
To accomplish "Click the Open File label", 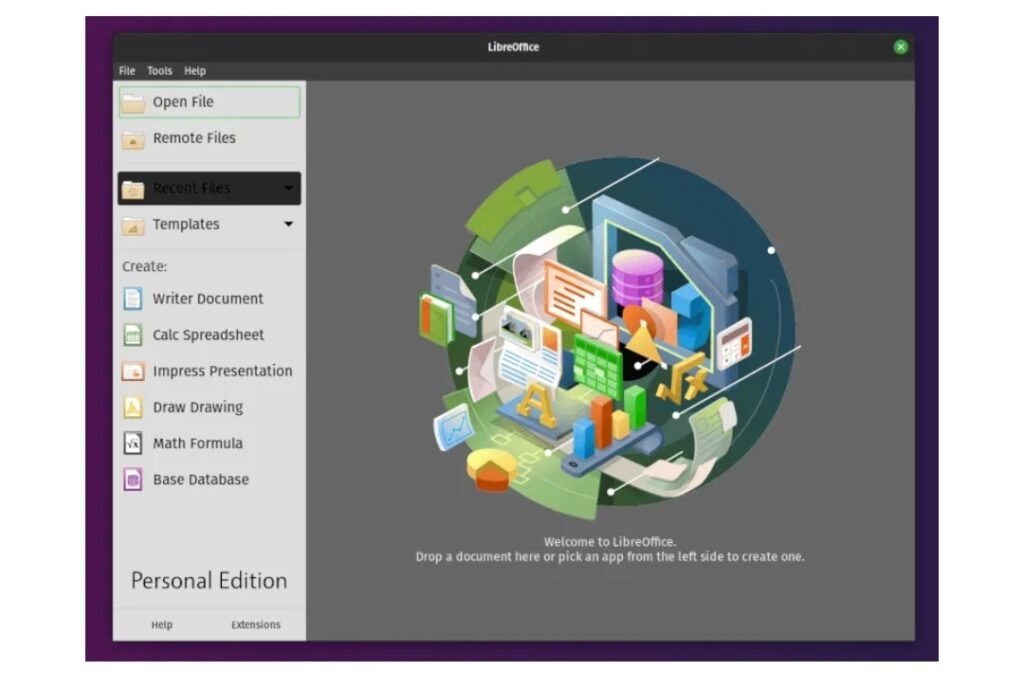I will coord(184,102).
